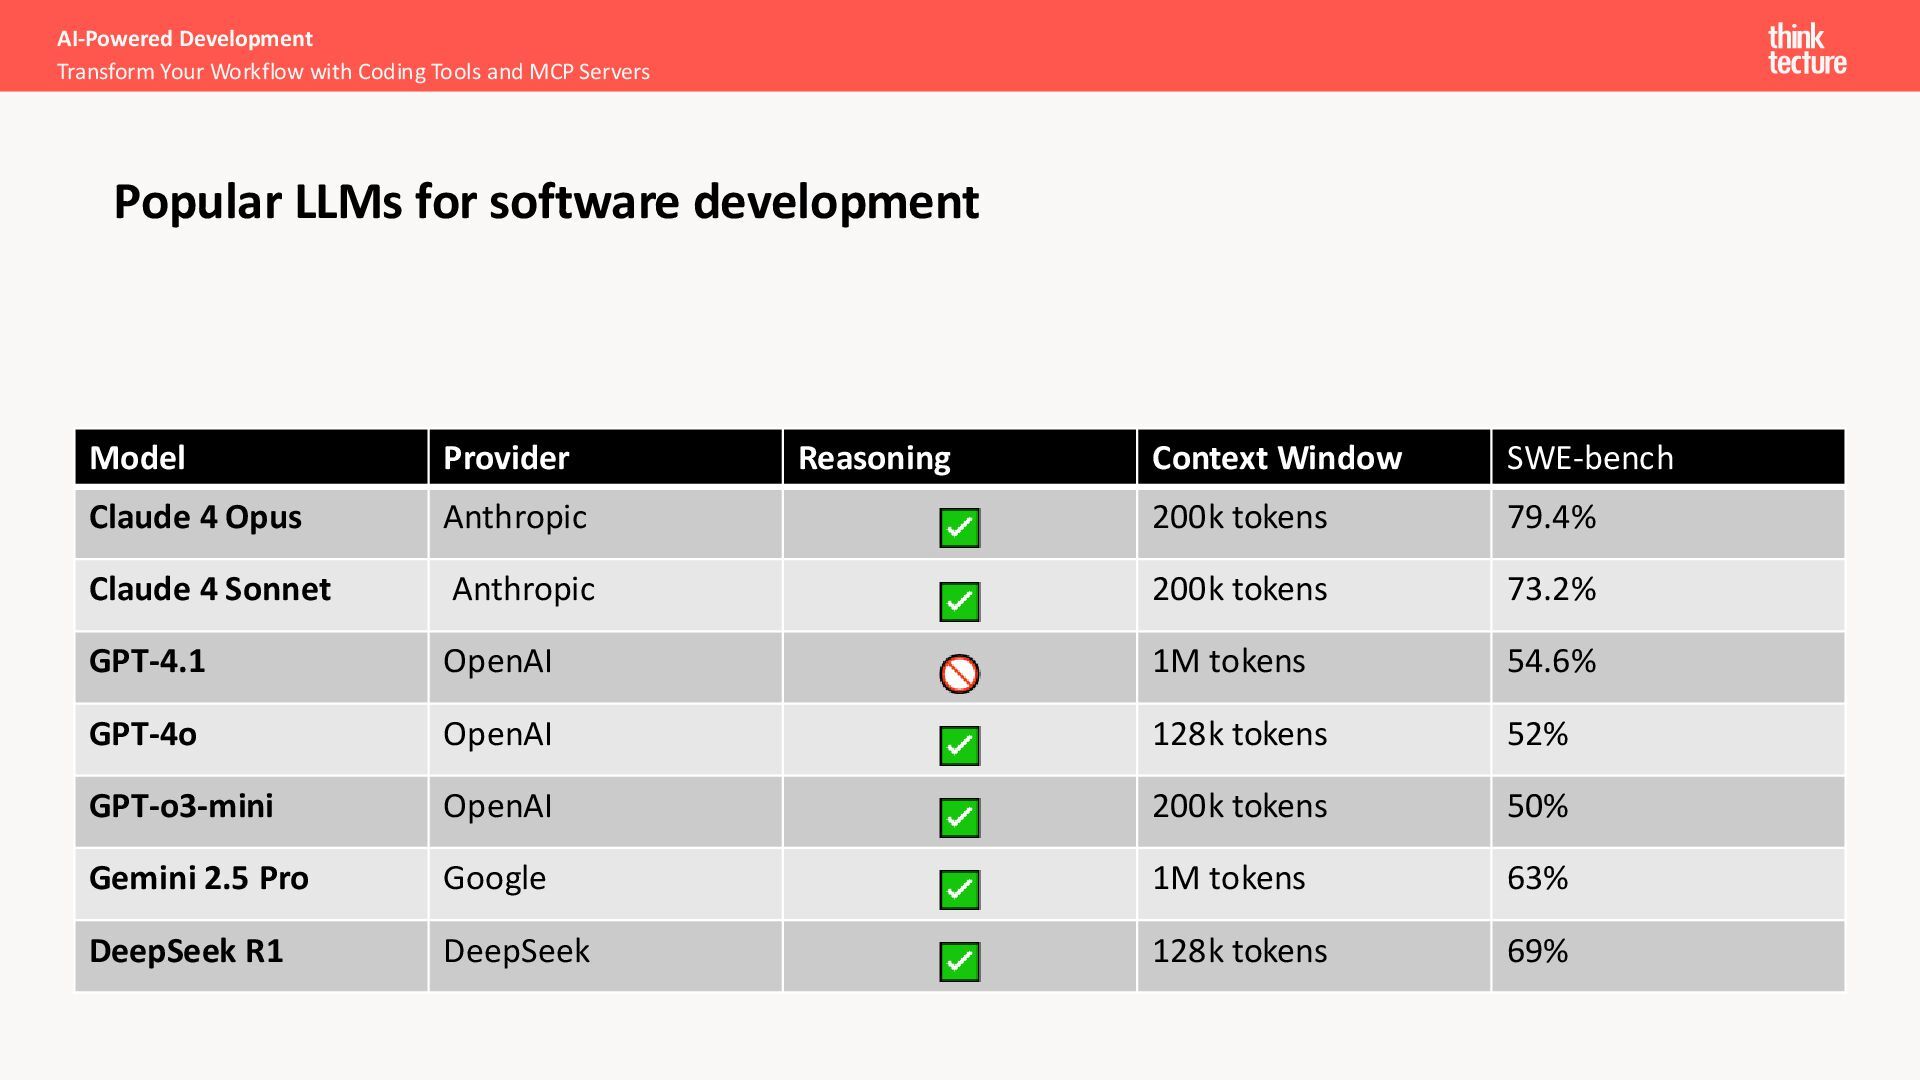This screenshot has height=1080, width=1920.
Task: Click '1M tokens' in GPT-4.1 row
Action: (x=1229, y=661)
